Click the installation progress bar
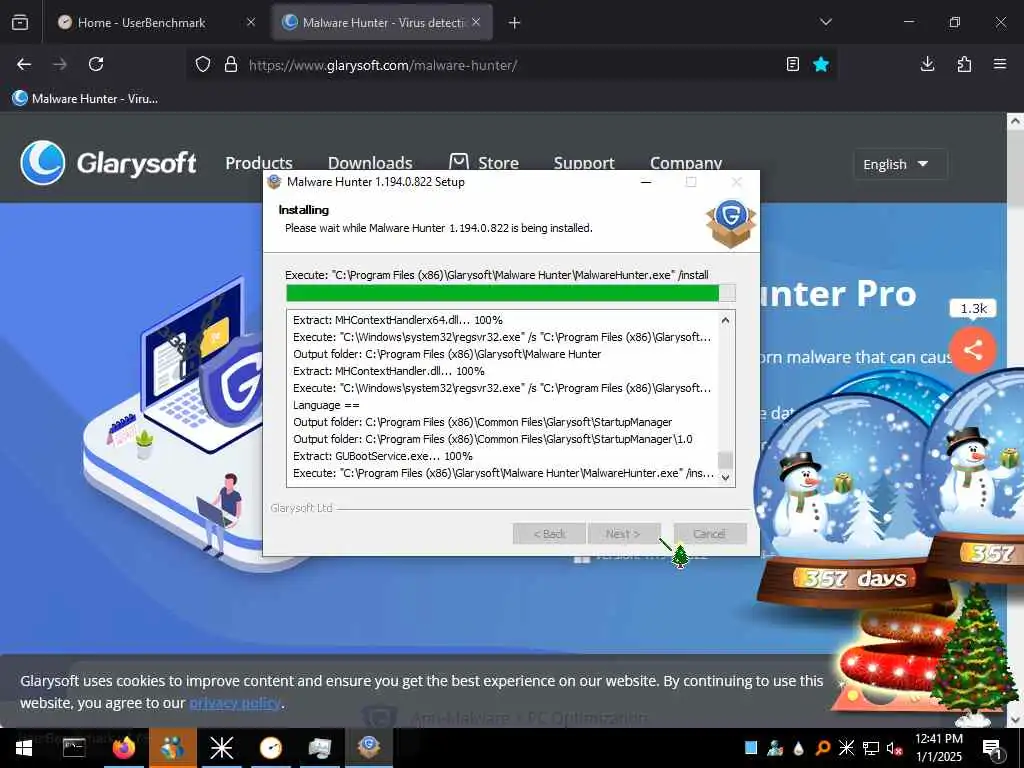This screenshot has width=1024, height=768. tap(510, 293)
